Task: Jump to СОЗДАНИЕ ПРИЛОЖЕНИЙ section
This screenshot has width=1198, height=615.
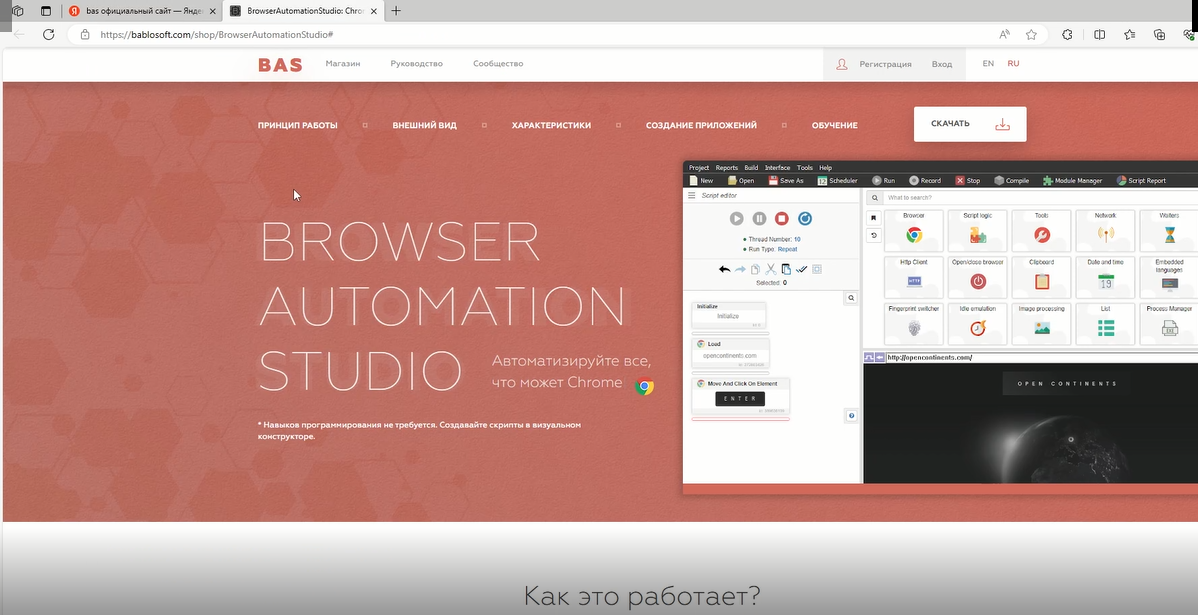Action: [x=701, y=125]
